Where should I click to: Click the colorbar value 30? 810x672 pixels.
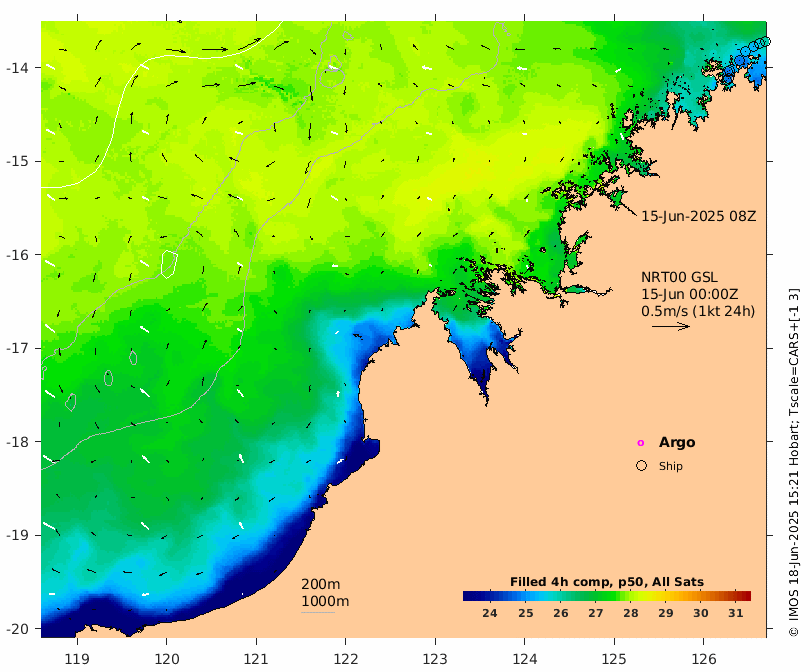point(700,613)
